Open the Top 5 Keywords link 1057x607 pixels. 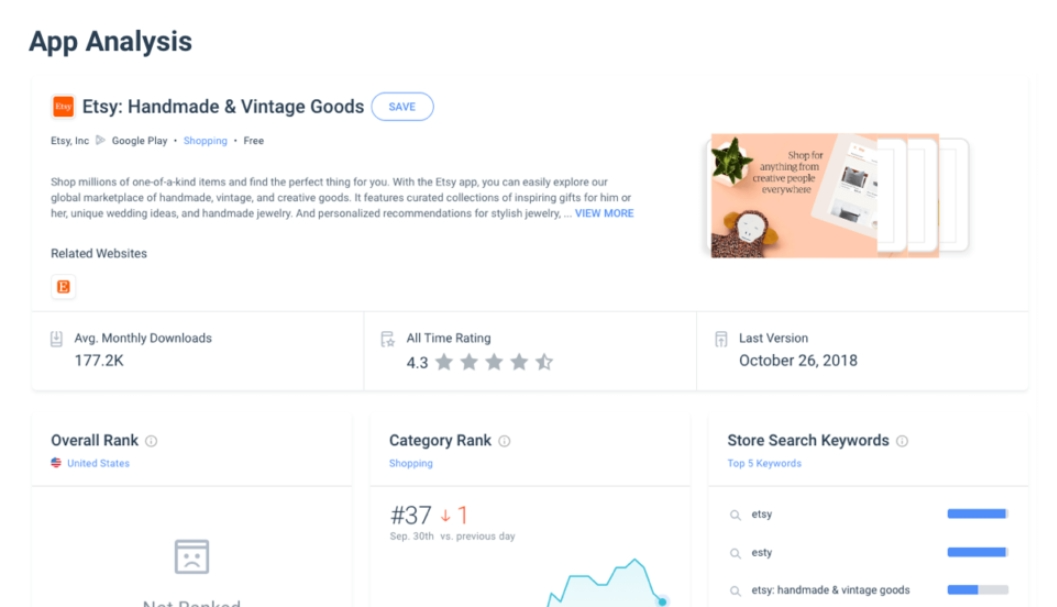pyautogui.click(x=764, y=463)
